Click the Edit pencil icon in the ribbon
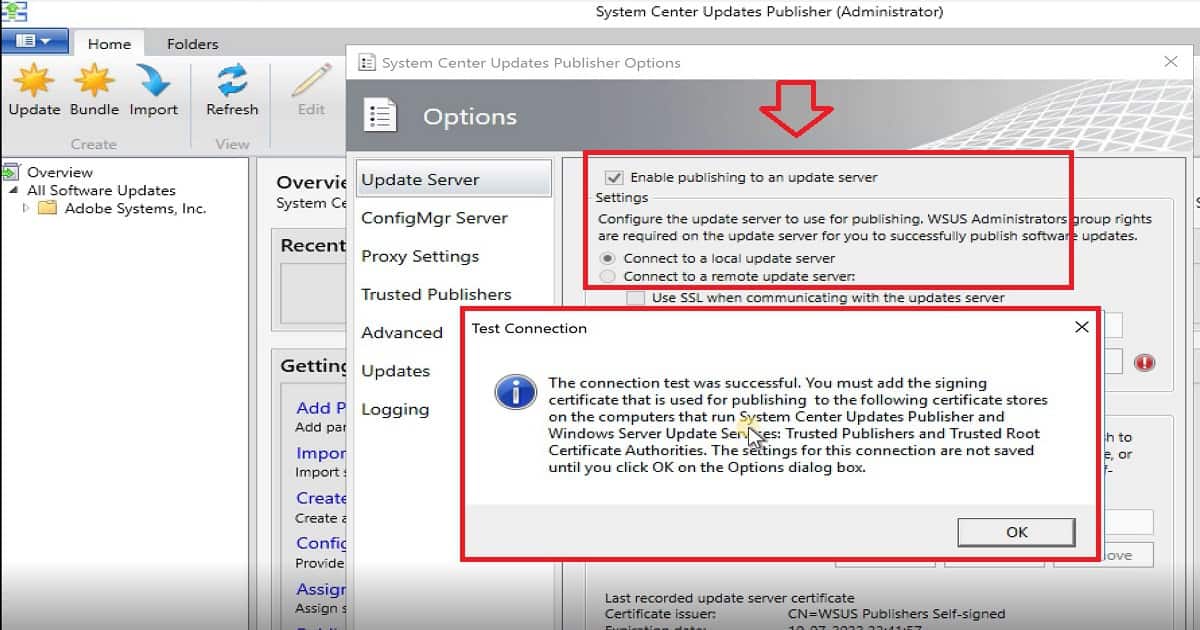This screenshot has height=630, width=1200. [311, 80]
